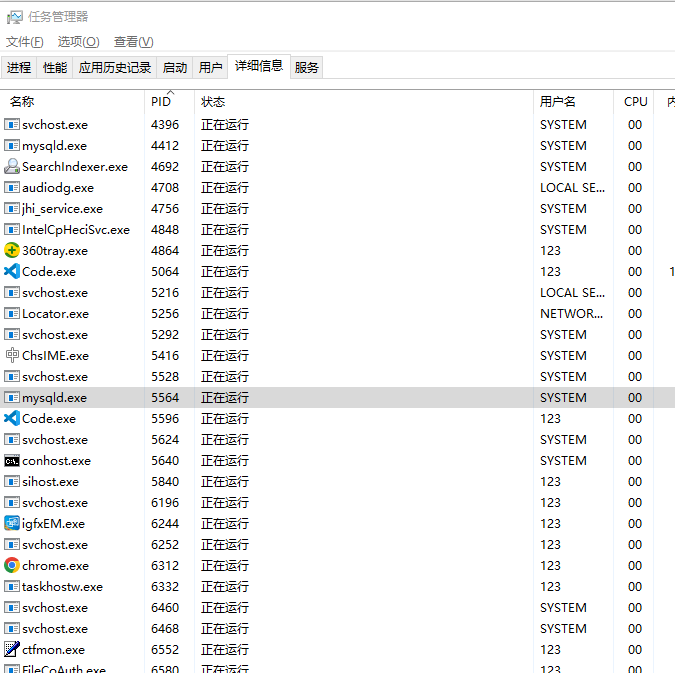The height and width of the screenshot is (673, 675).
Task: Click the 正在运行 status of ctfmon.exe
Action: coord(225,649)
